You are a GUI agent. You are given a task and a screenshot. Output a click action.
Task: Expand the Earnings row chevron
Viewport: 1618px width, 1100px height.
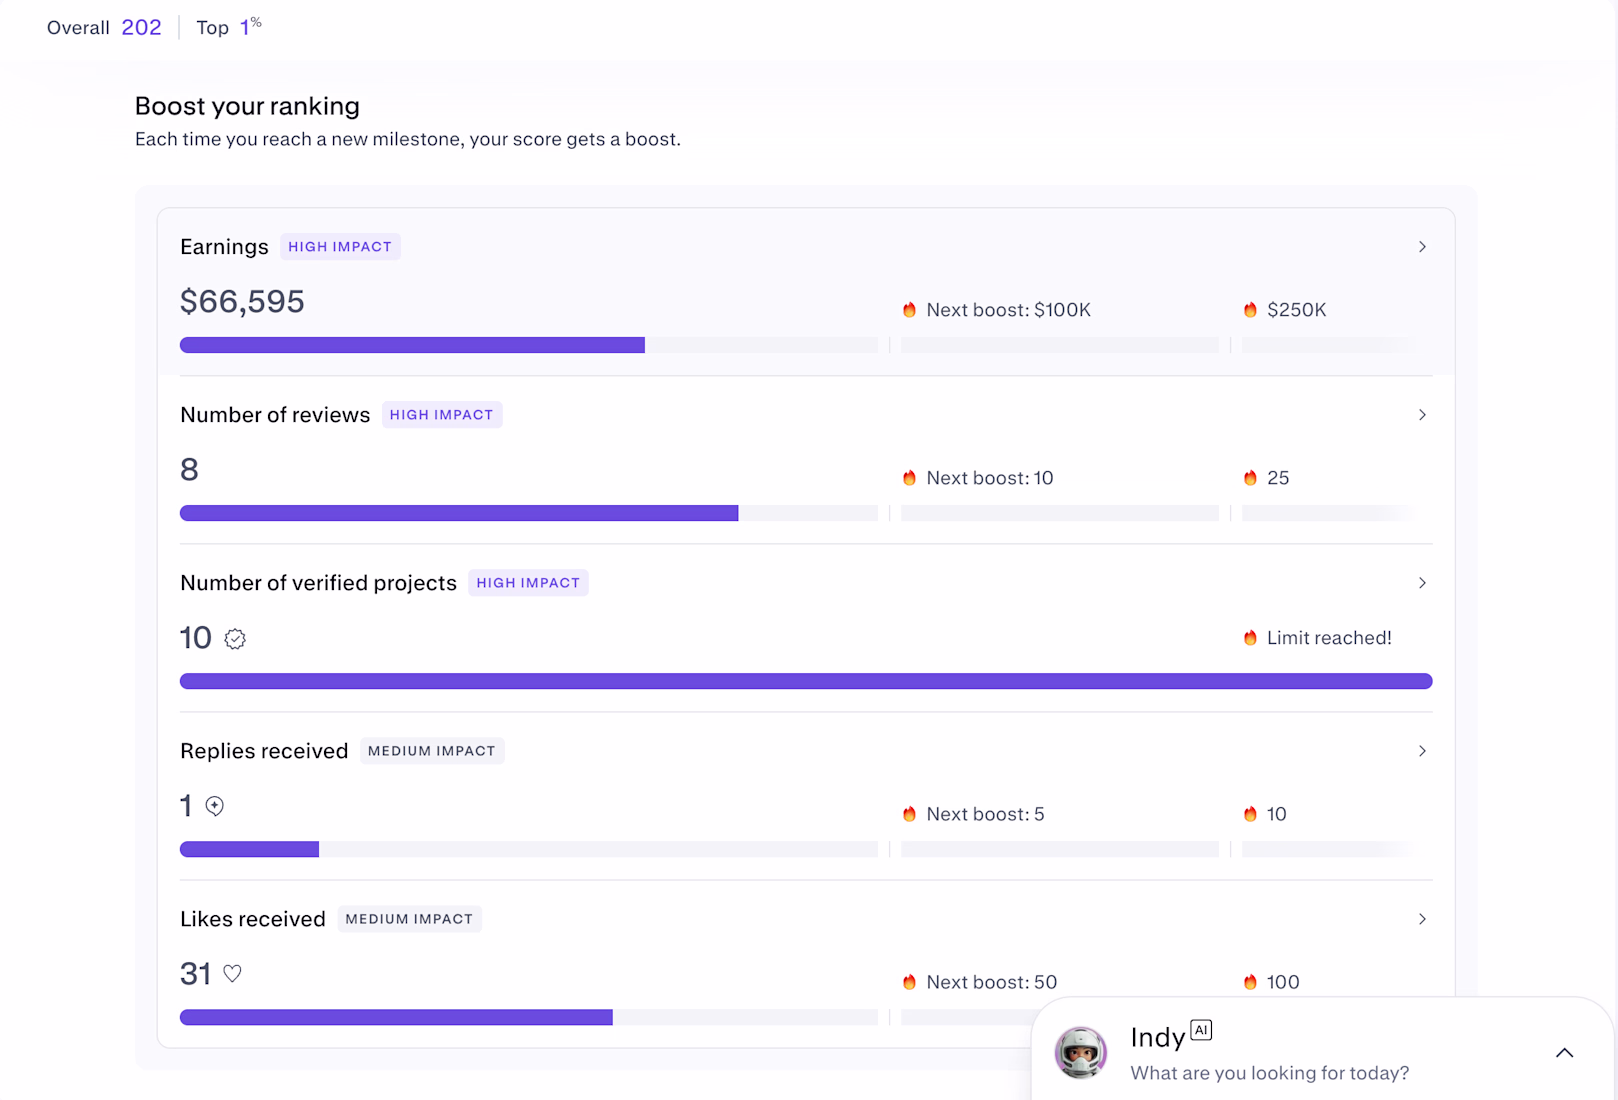1422,247
